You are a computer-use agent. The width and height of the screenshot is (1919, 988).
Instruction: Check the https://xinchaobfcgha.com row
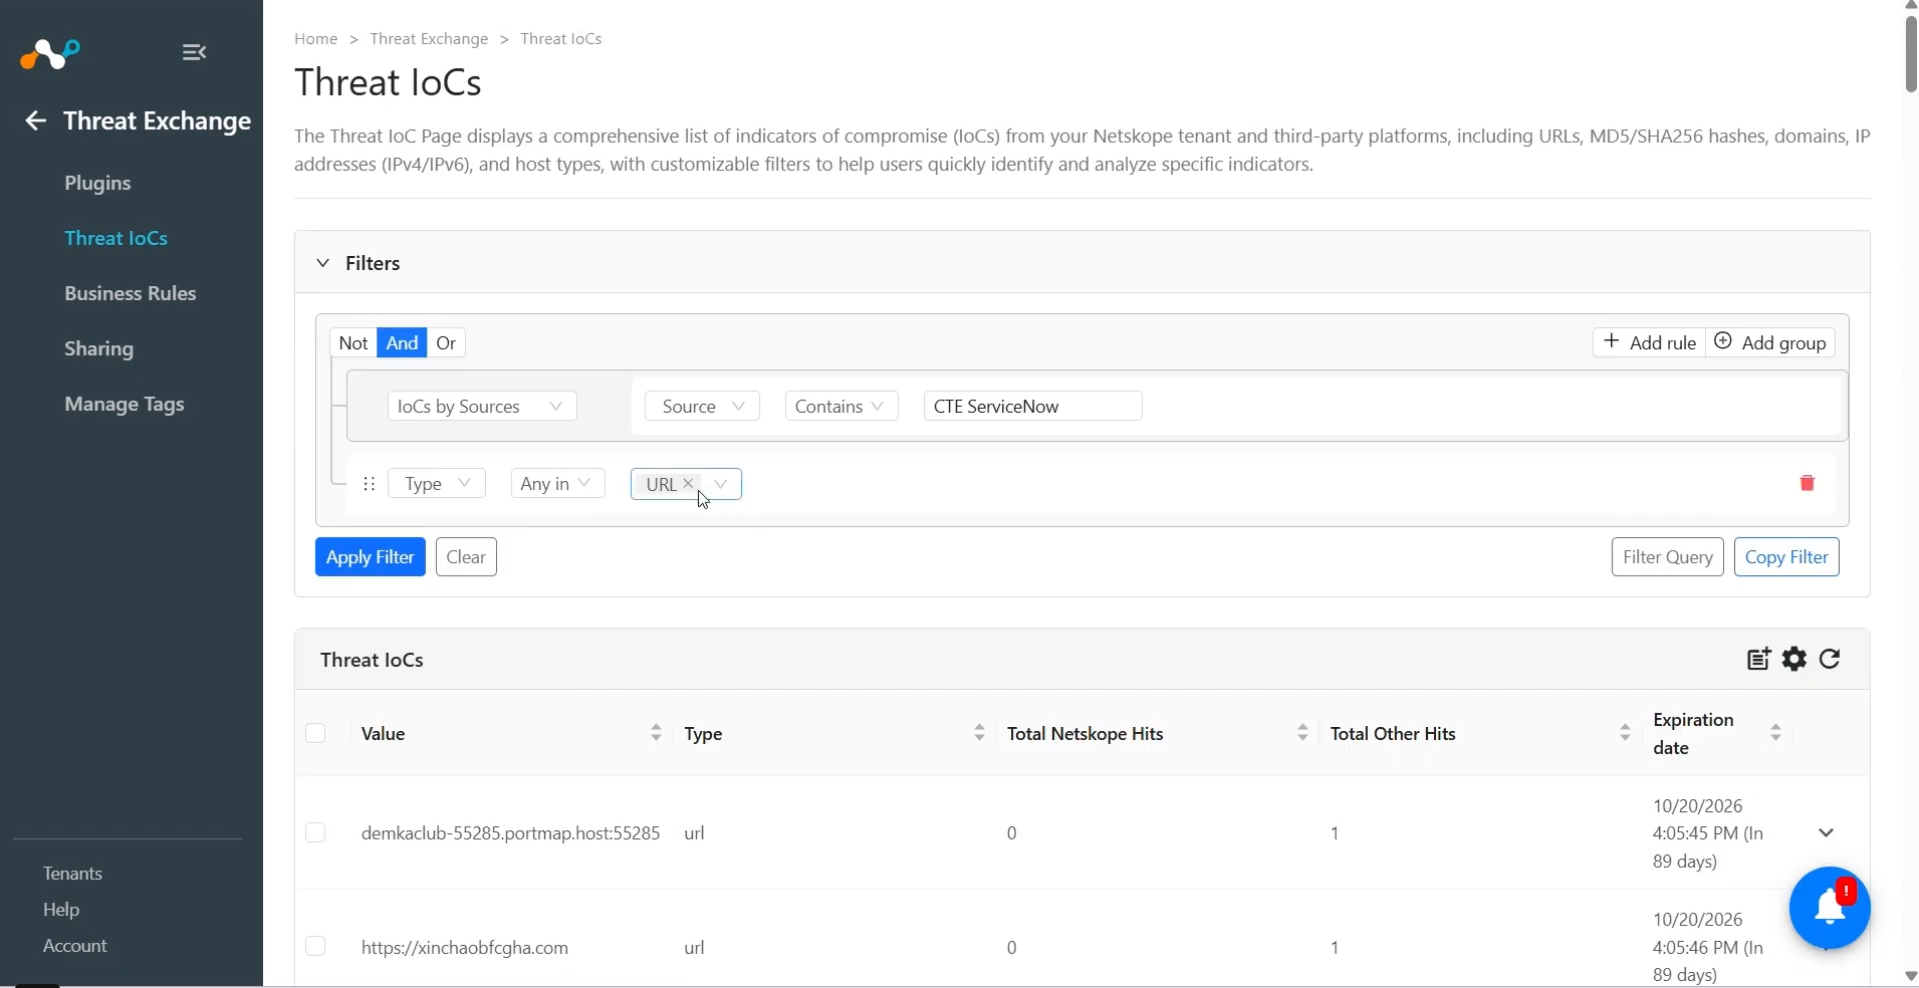pyautogui.click(x=316, y=946)
